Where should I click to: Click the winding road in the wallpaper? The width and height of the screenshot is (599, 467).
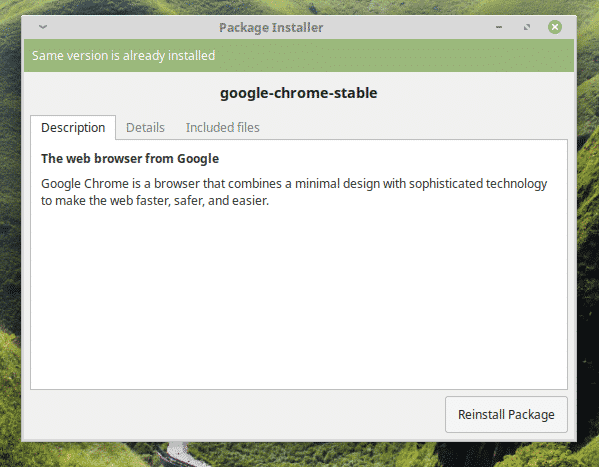coord(180,455)
